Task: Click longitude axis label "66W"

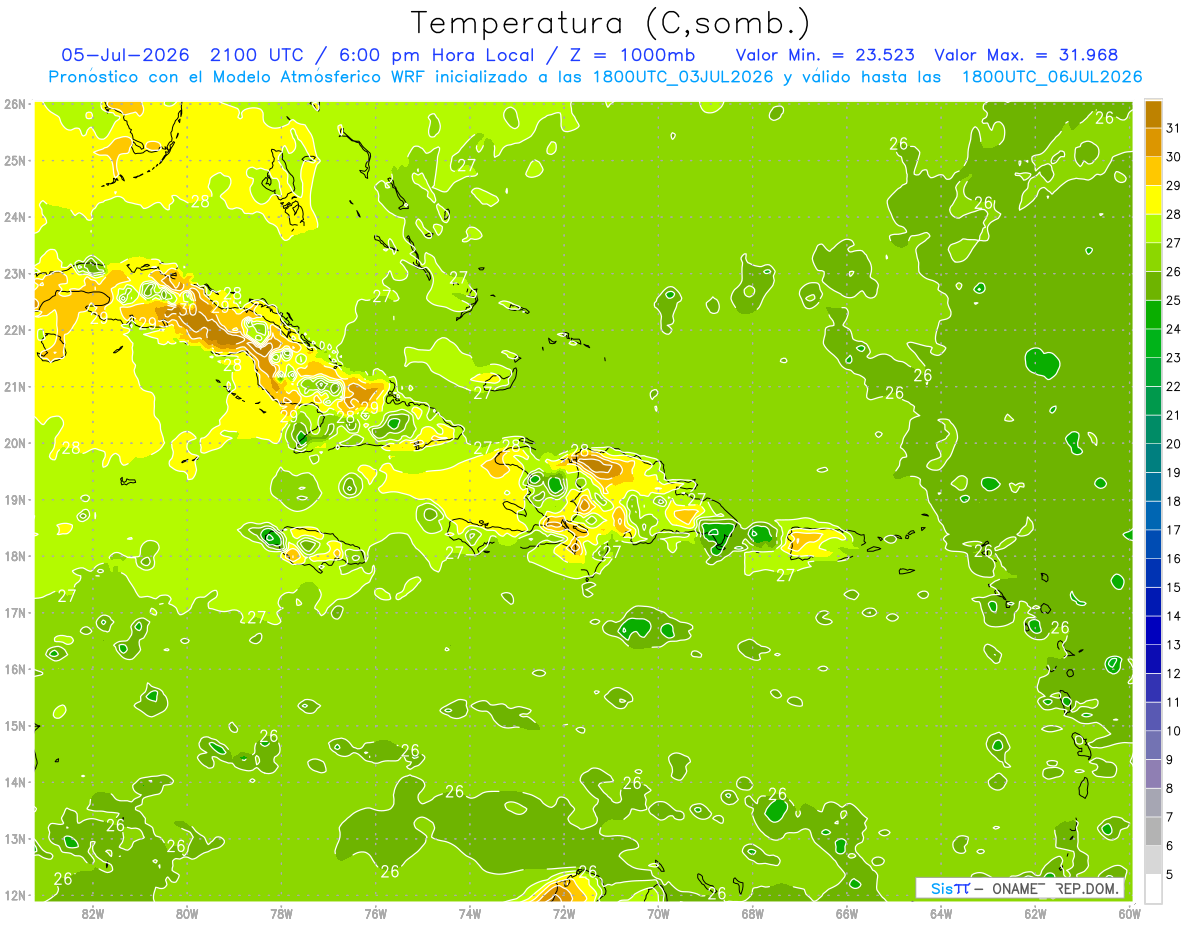Action: pyautogui.click(x=847, y=913)
